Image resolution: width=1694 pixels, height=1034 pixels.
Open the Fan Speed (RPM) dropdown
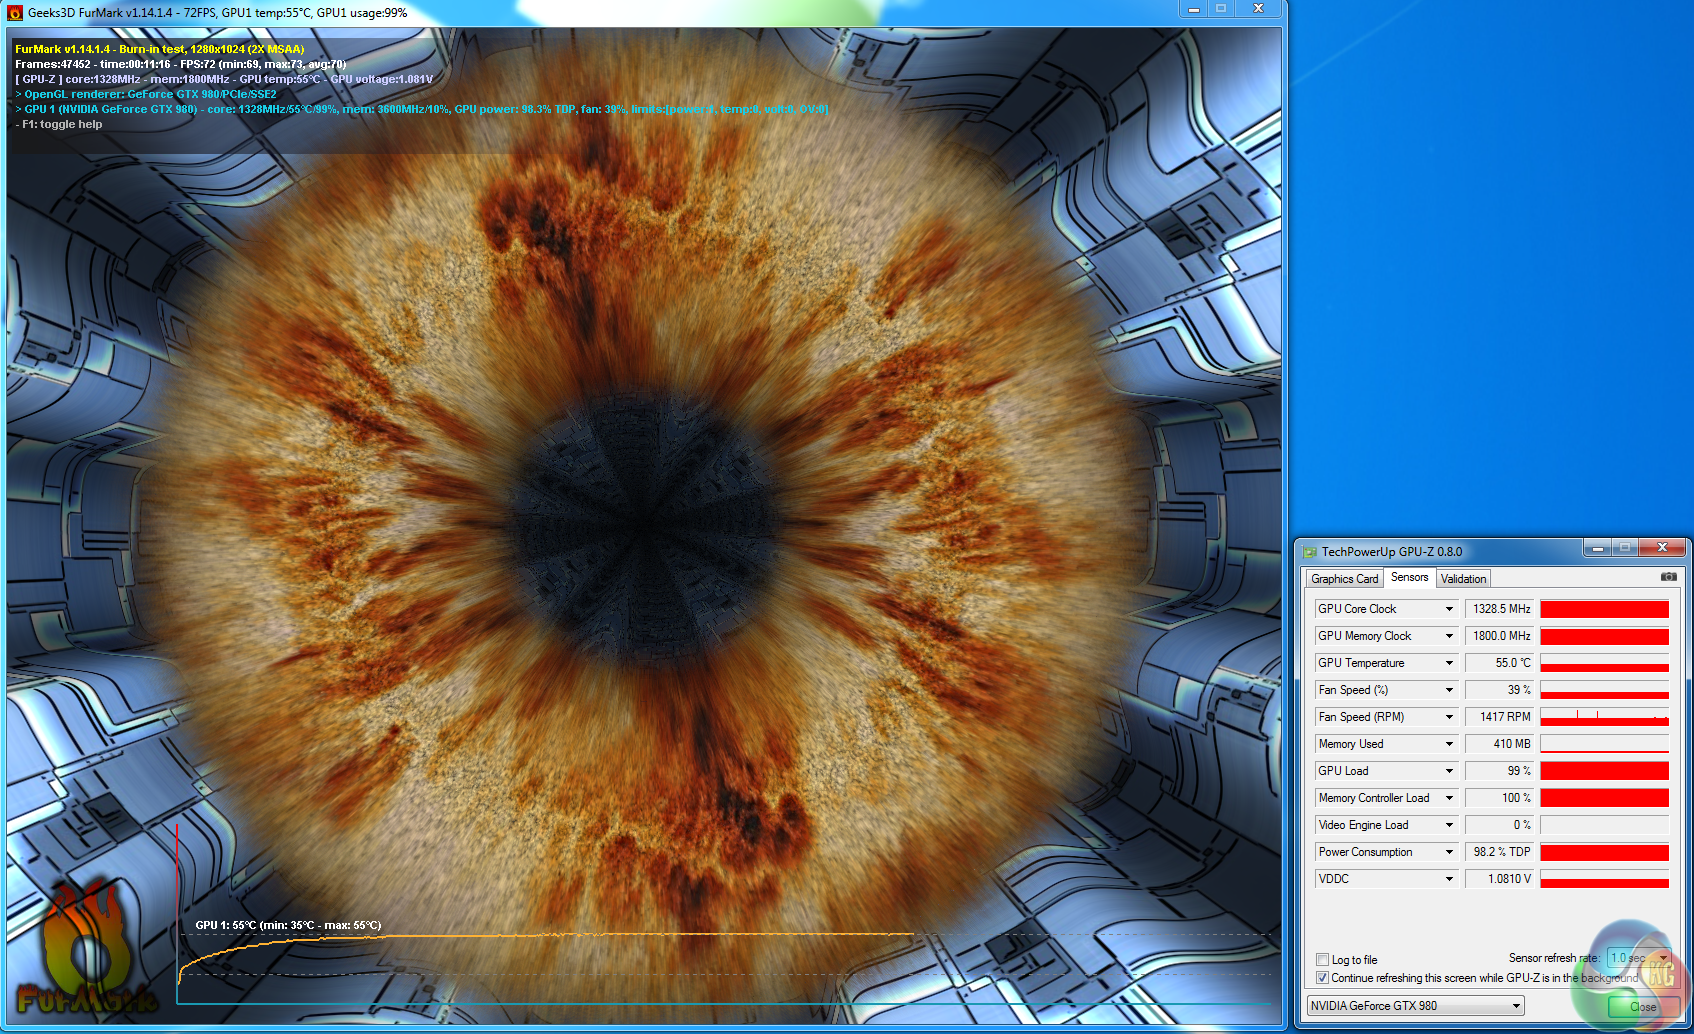click(x=1449, y=717)
